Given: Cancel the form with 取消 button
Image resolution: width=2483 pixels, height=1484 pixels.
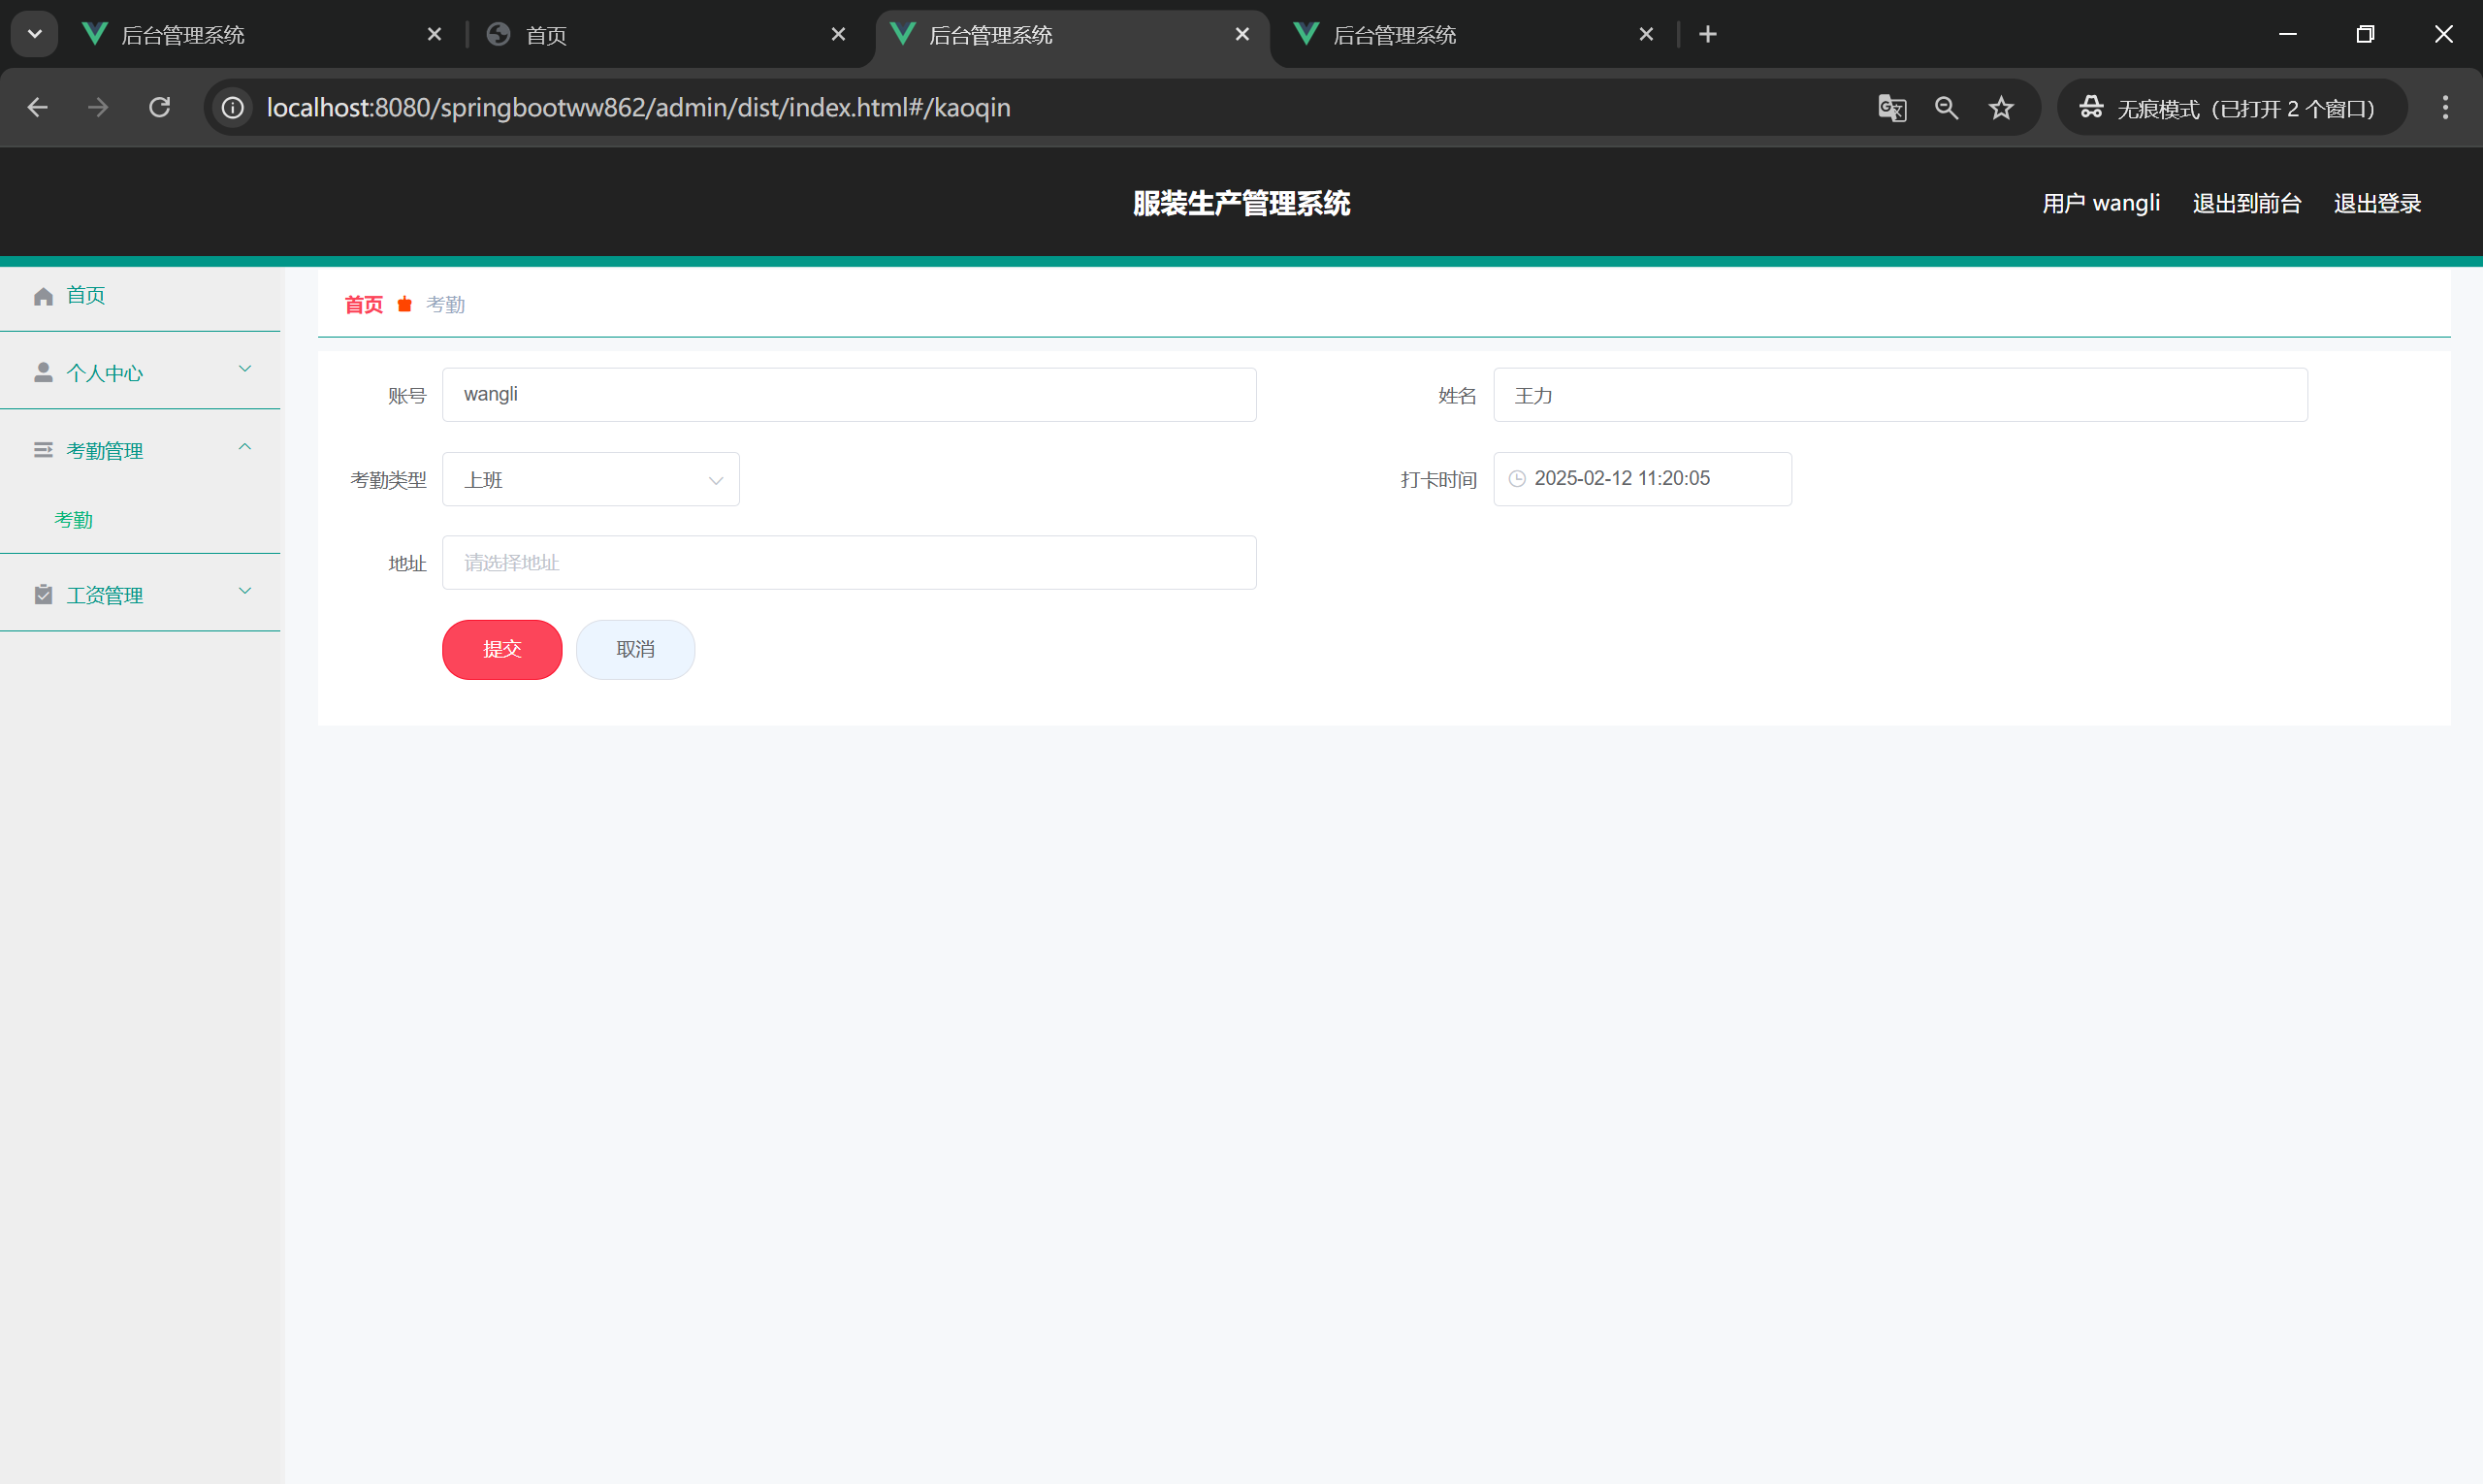Looking at the screenshot, I should 636,650.
